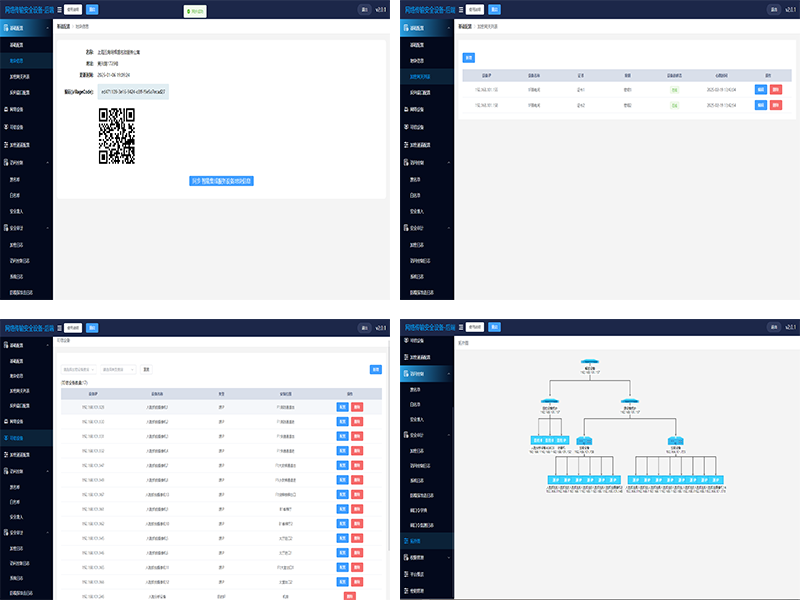Collapse the top sidebar group chevron on the gateway list page
The height and width of the screenshot is (600, 800).
pos(449,29)
